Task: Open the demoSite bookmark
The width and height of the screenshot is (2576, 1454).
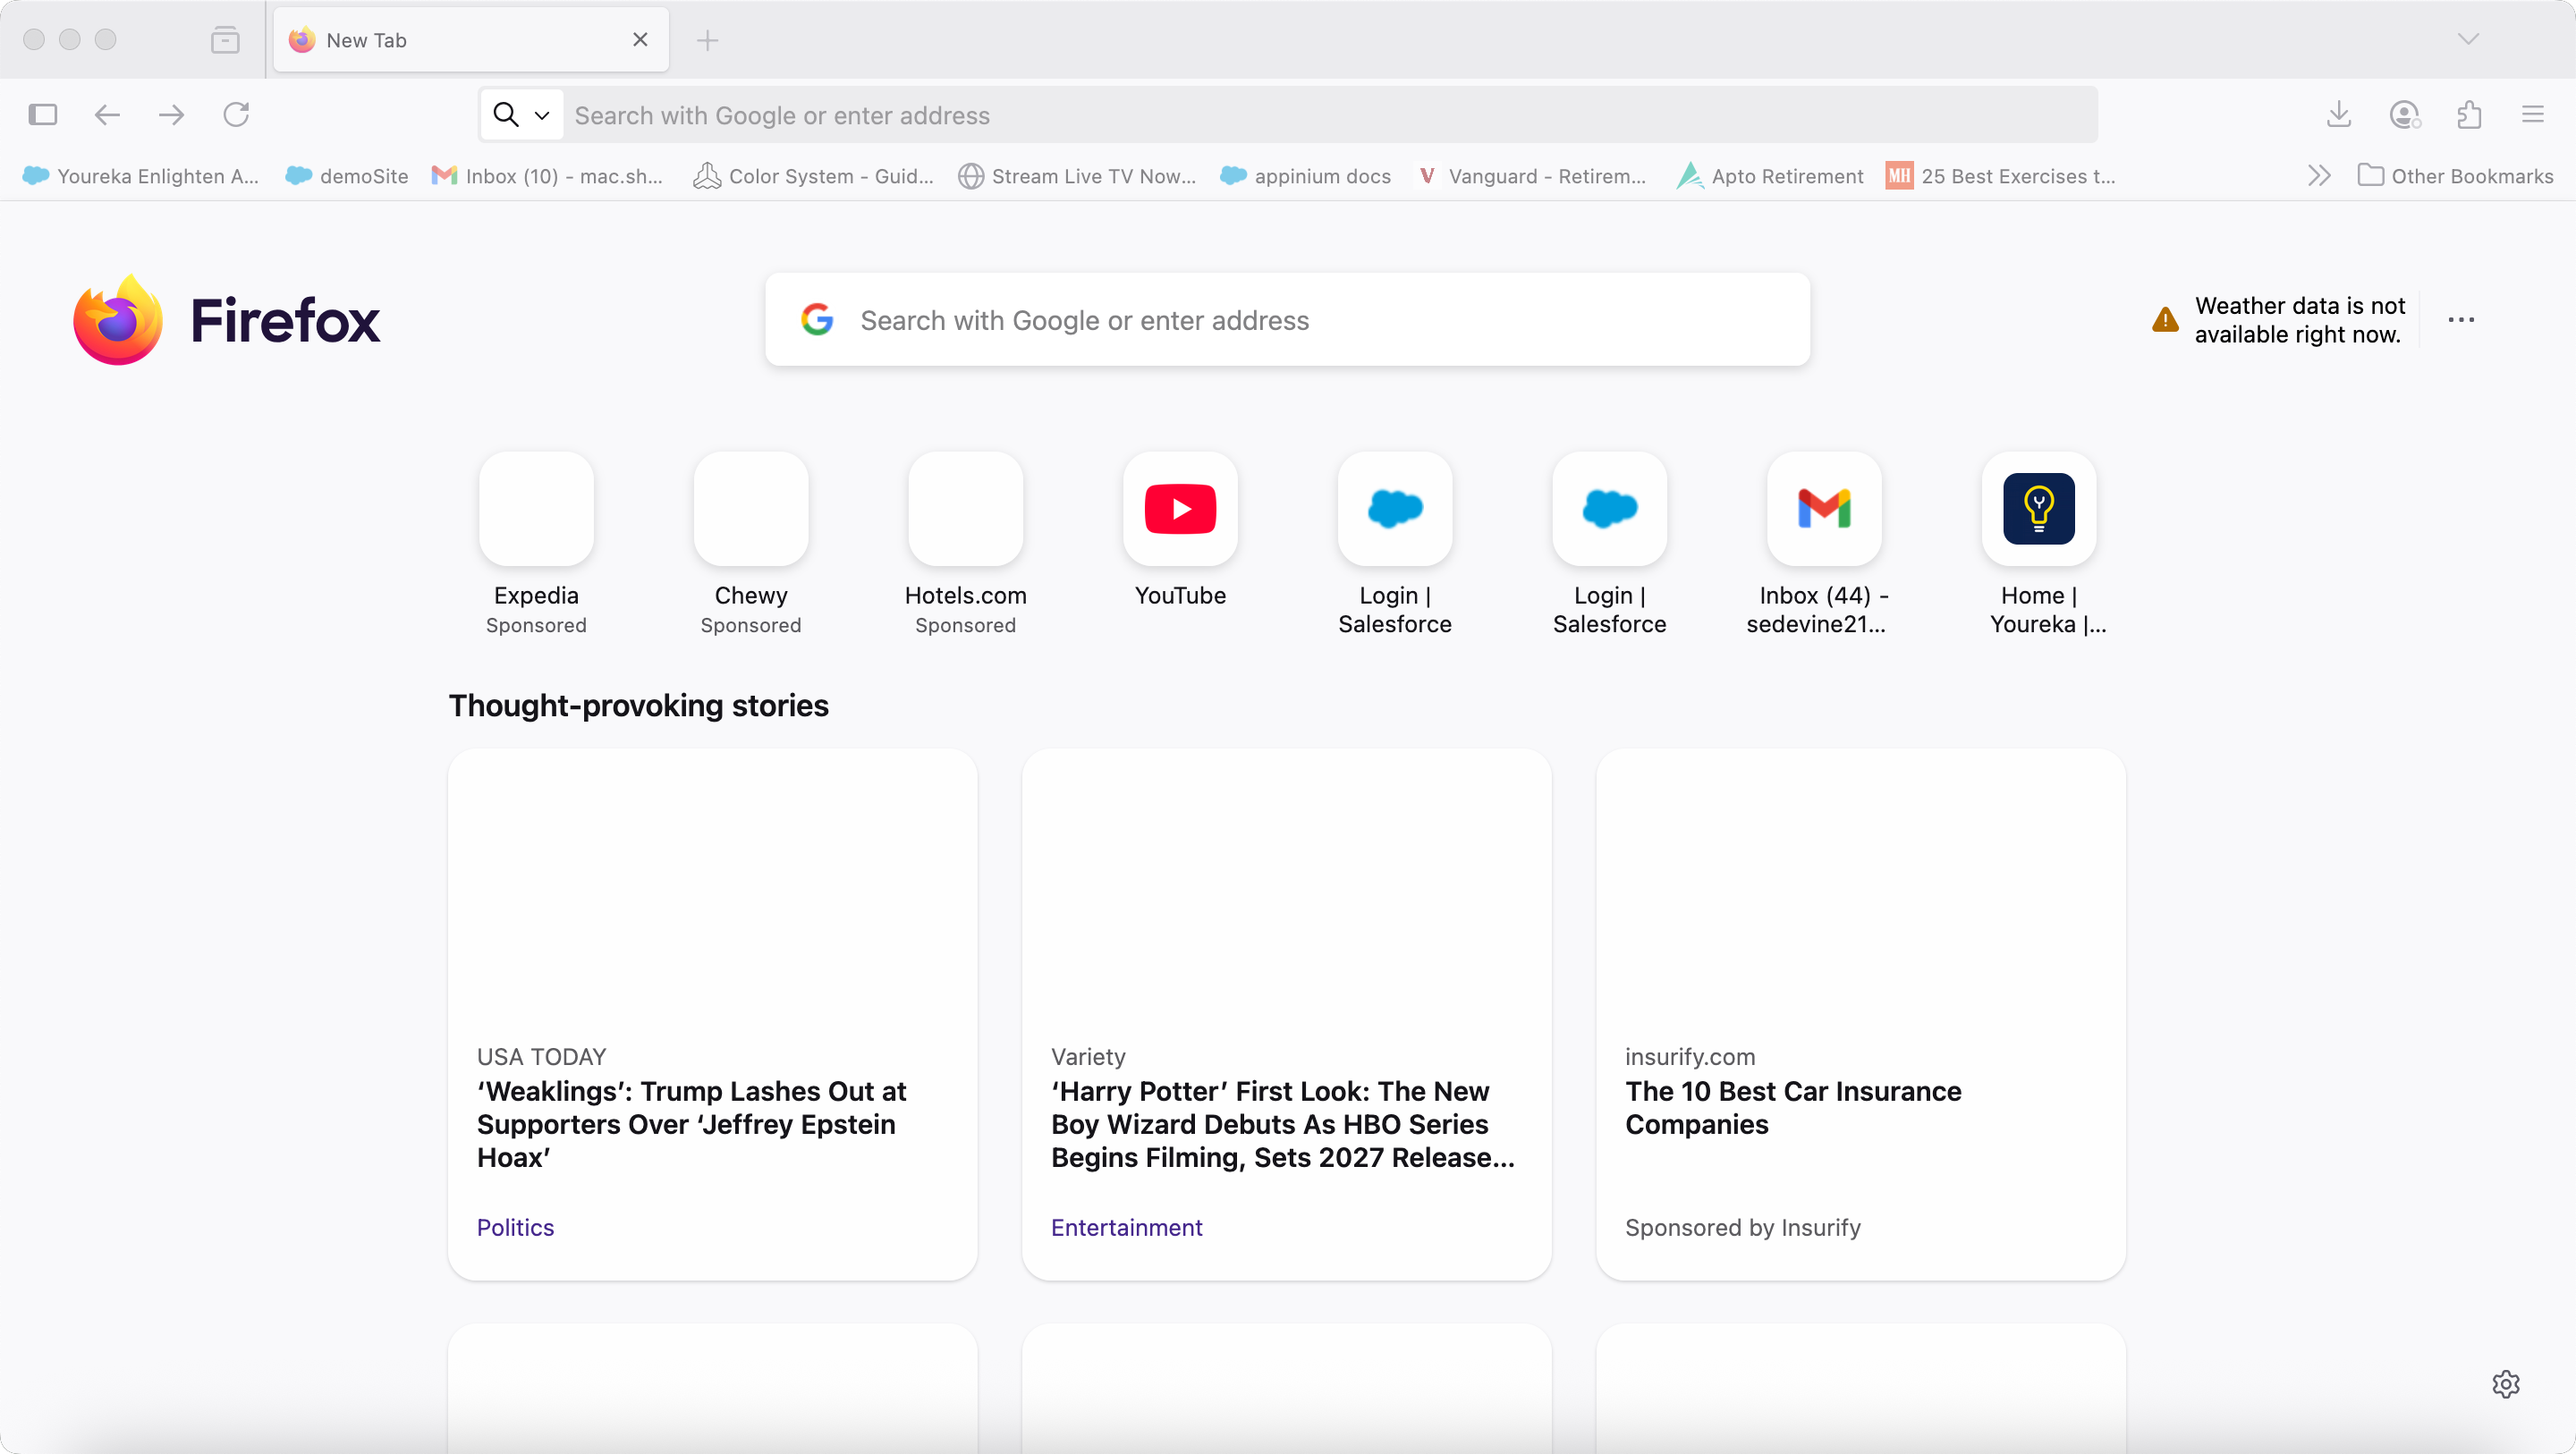Action: (347, 176)
